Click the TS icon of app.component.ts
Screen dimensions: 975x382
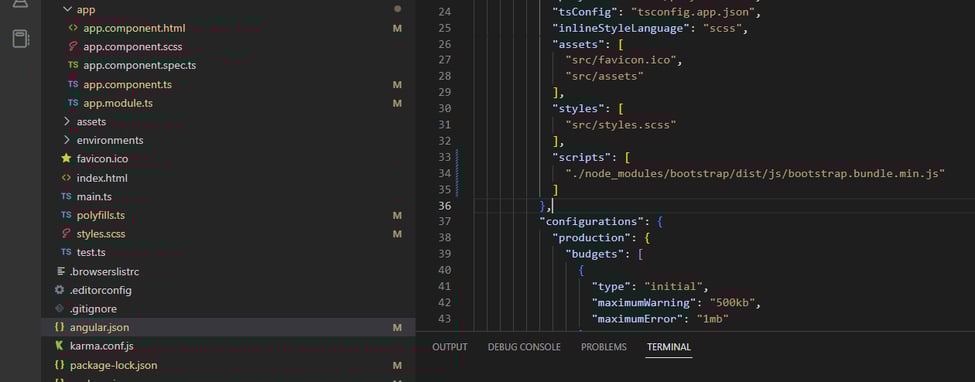coord(73,84)
